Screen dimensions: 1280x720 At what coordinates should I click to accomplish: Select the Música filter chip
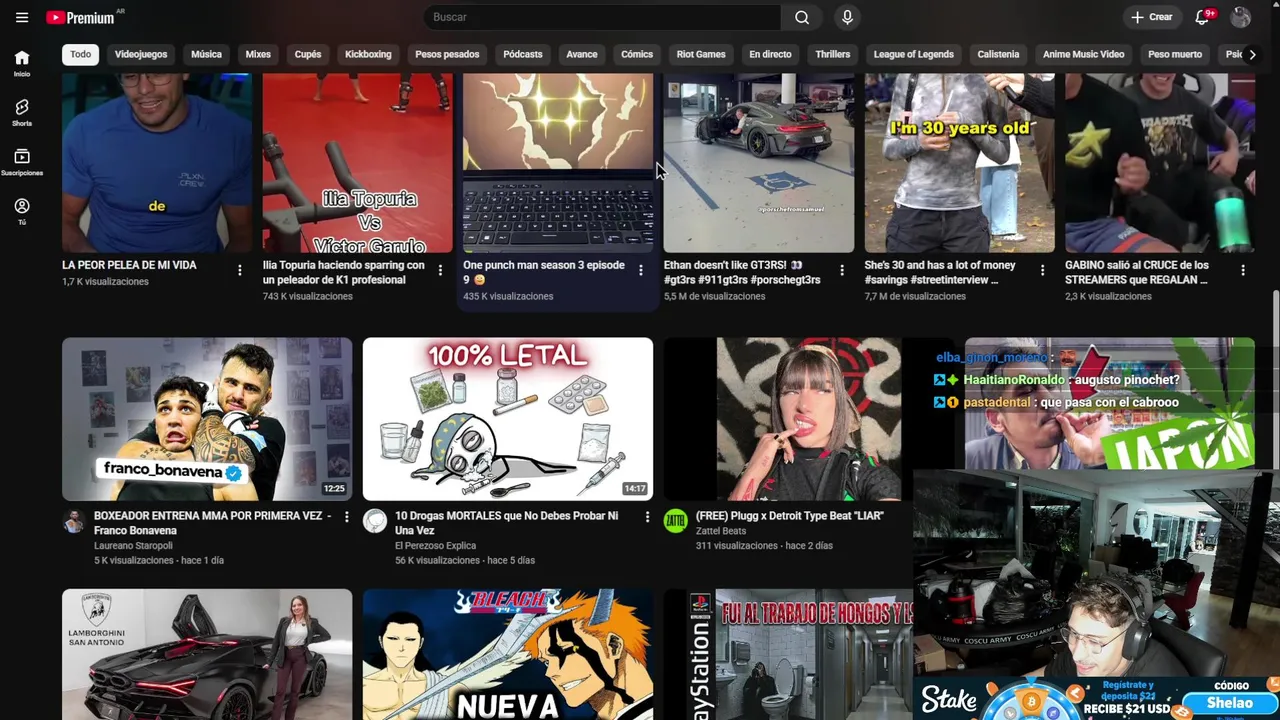point(206,54)
